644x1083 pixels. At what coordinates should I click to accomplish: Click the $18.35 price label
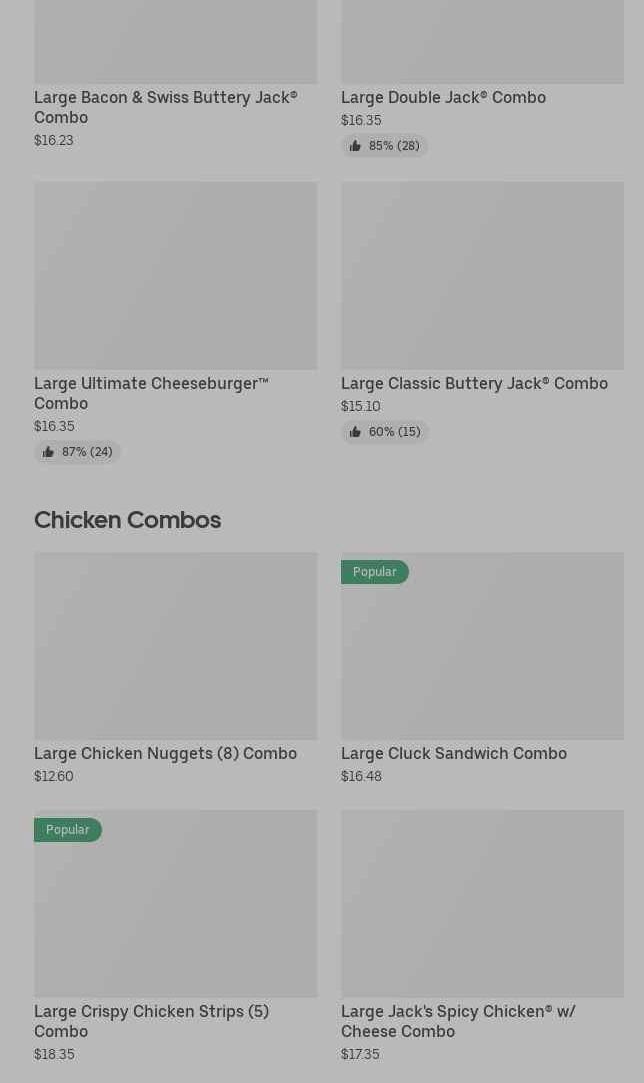[x=54, y=1054]
